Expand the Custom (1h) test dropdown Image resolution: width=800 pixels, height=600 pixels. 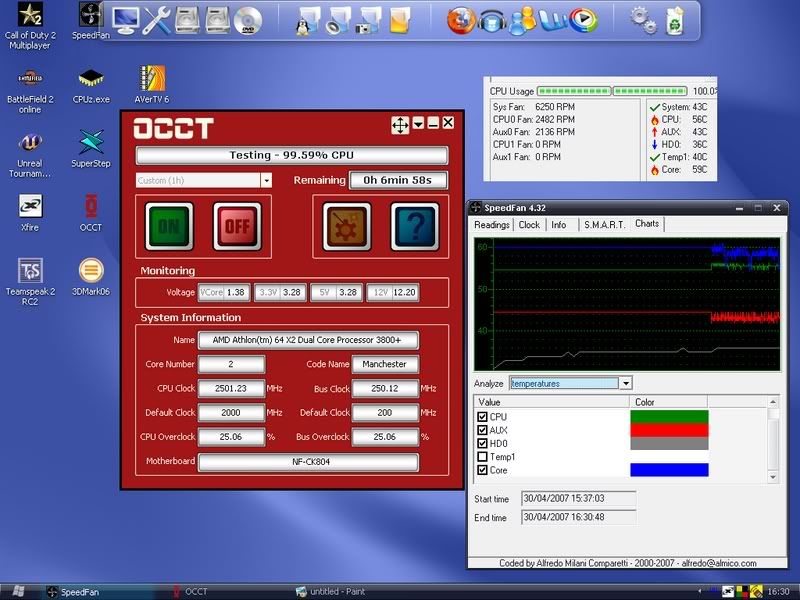point(266,181)
